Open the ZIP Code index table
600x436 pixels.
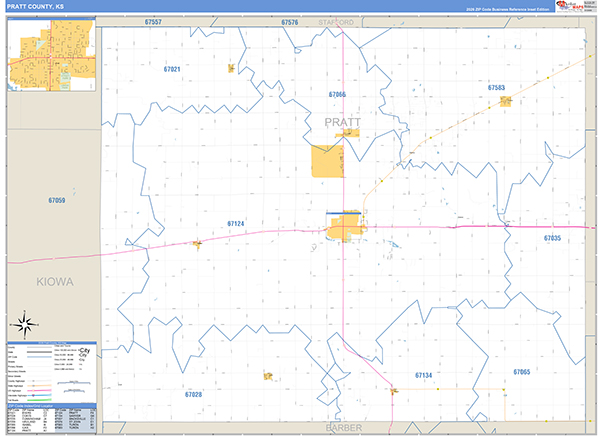coord(52,419)
